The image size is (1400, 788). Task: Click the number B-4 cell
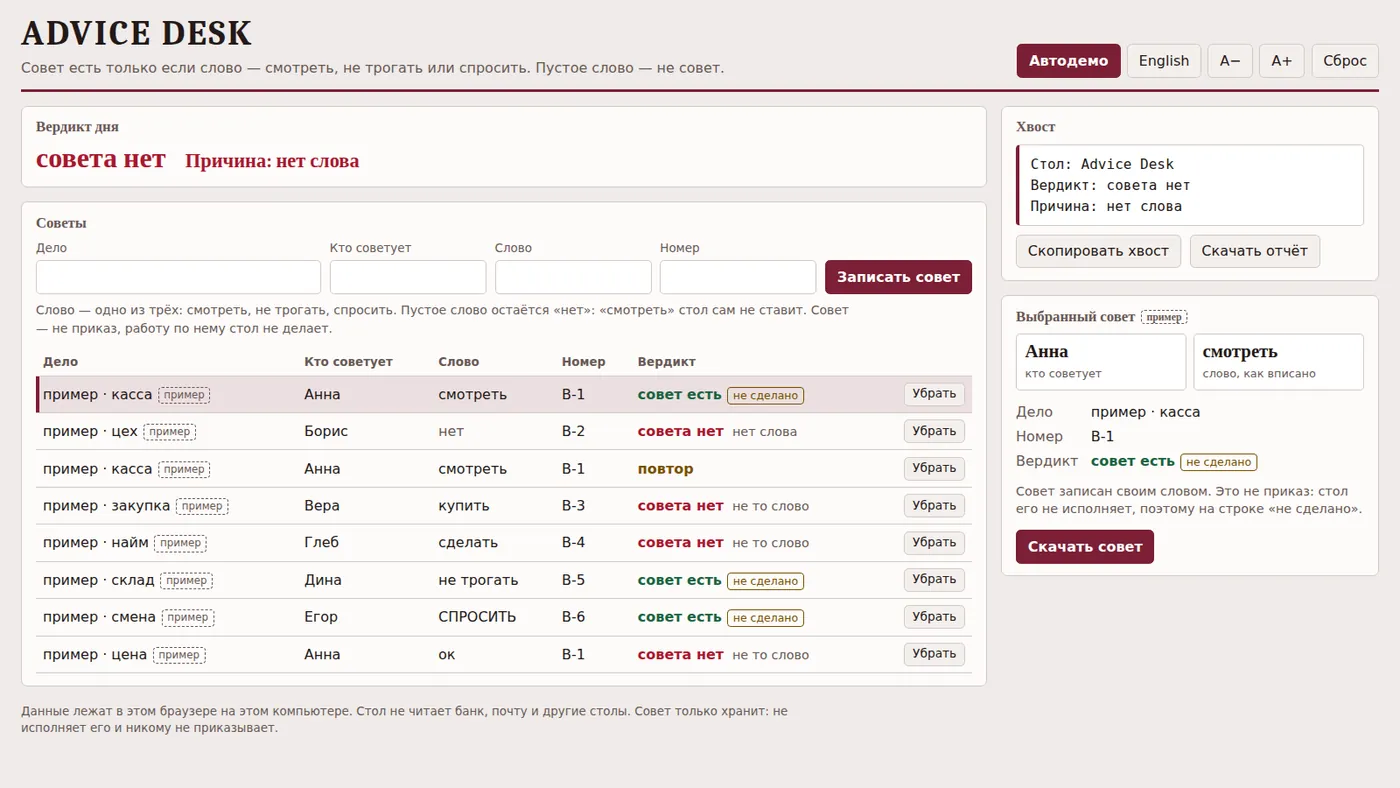pos(573,543)
